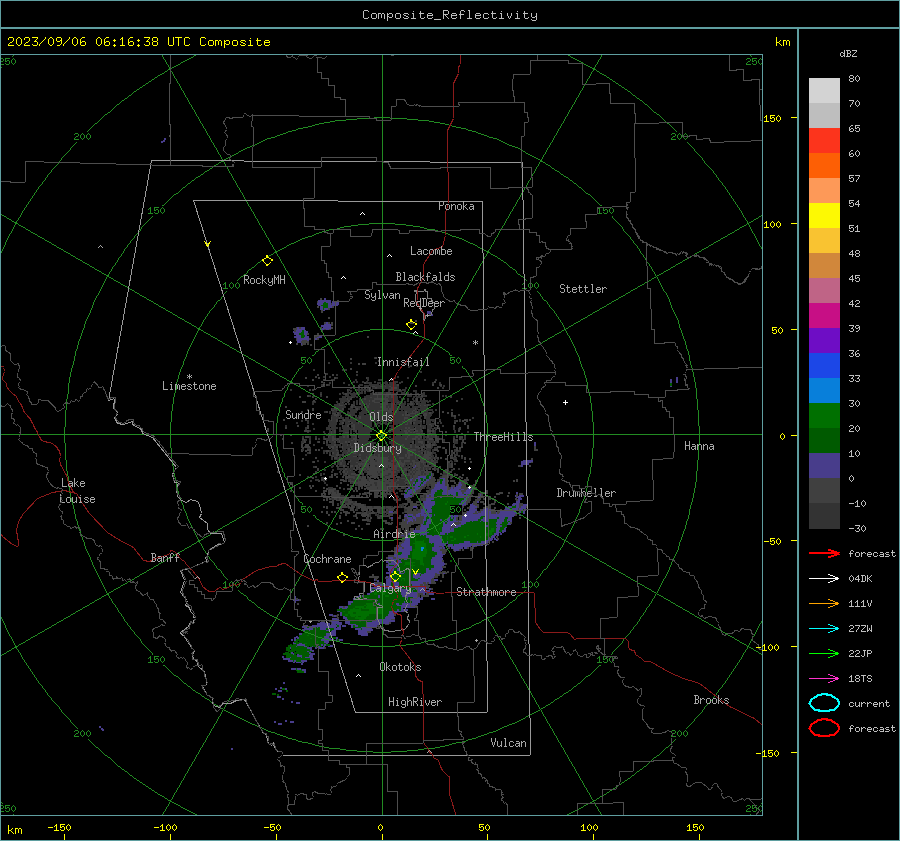Click the red forecast arrow legend icon
This screenshot has width=900, height=841.
[824, 553]
